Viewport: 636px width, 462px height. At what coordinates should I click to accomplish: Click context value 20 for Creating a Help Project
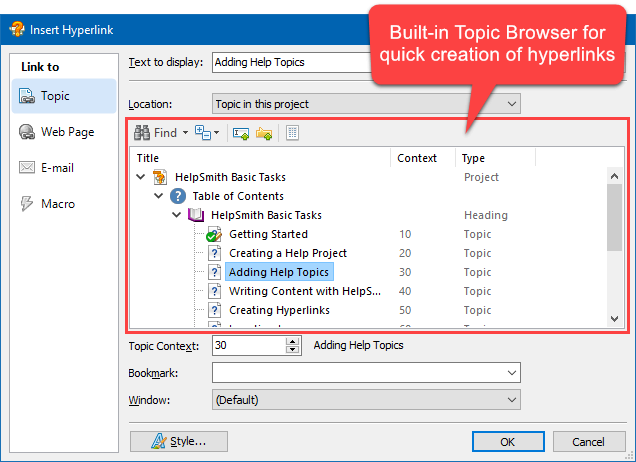[405, 254]
